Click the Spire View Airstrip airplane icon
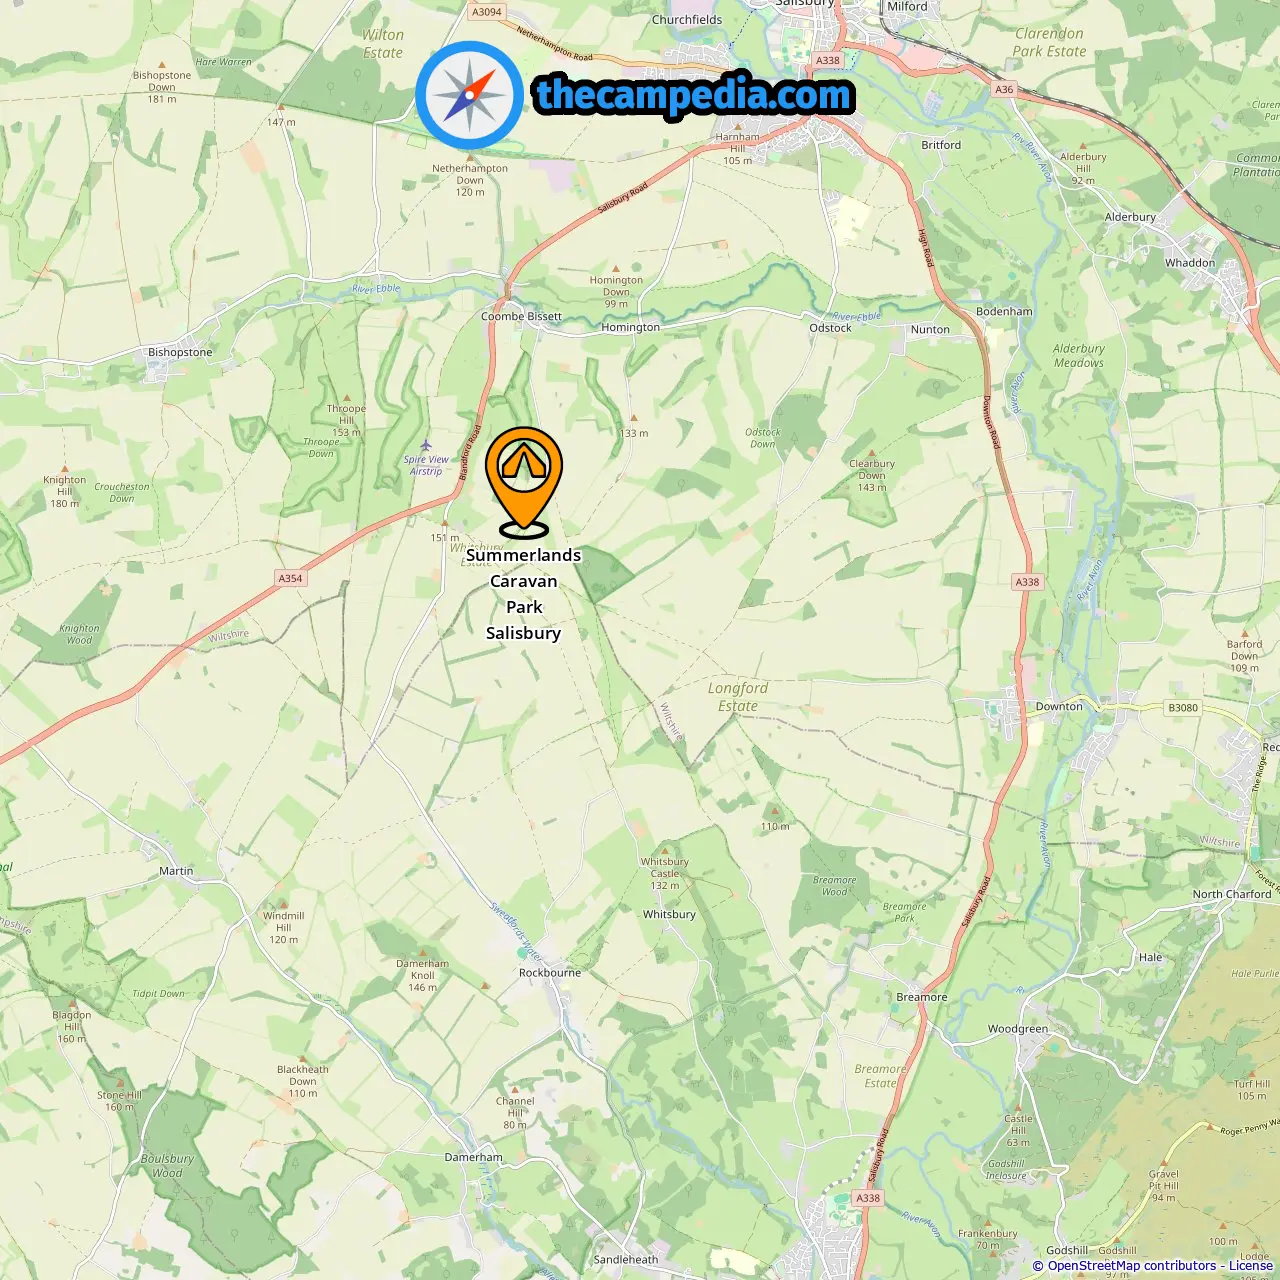Screen dimensions: 1280x1280 (x=426, y=445)
